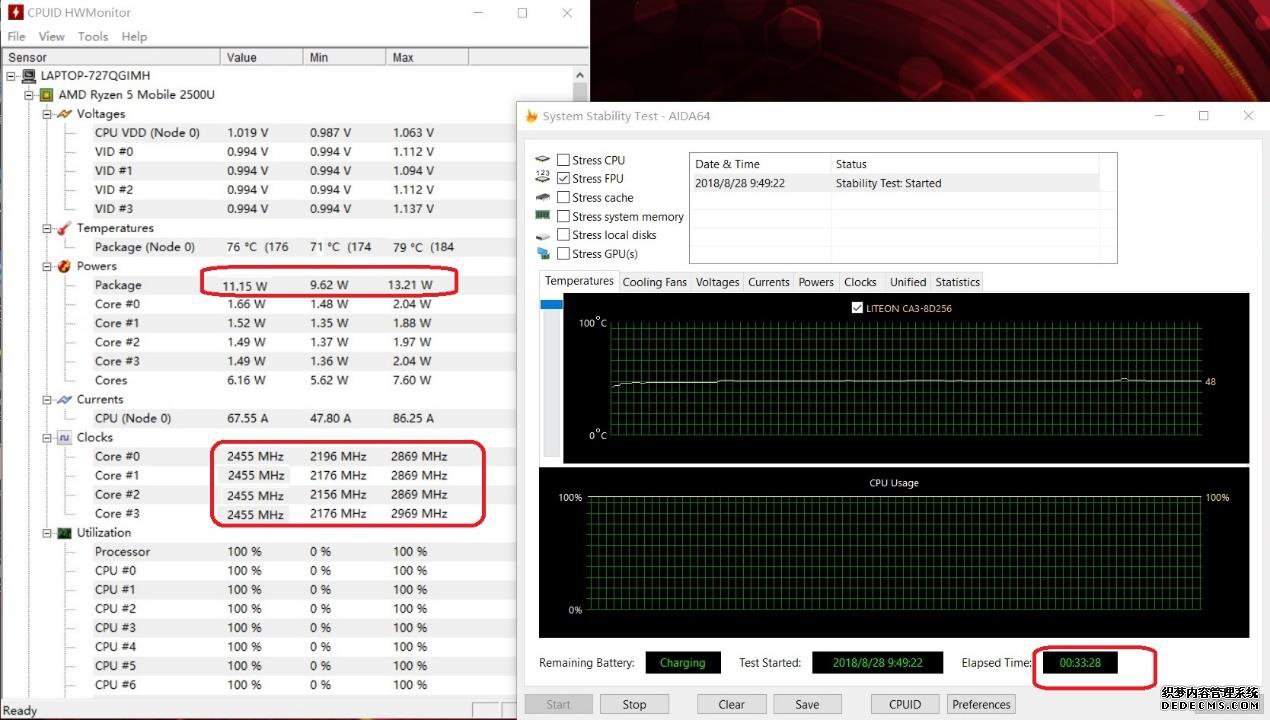Click the Clocks chip icon
Viewport: 1270px width, 720px height.
[x=64, y=437]
